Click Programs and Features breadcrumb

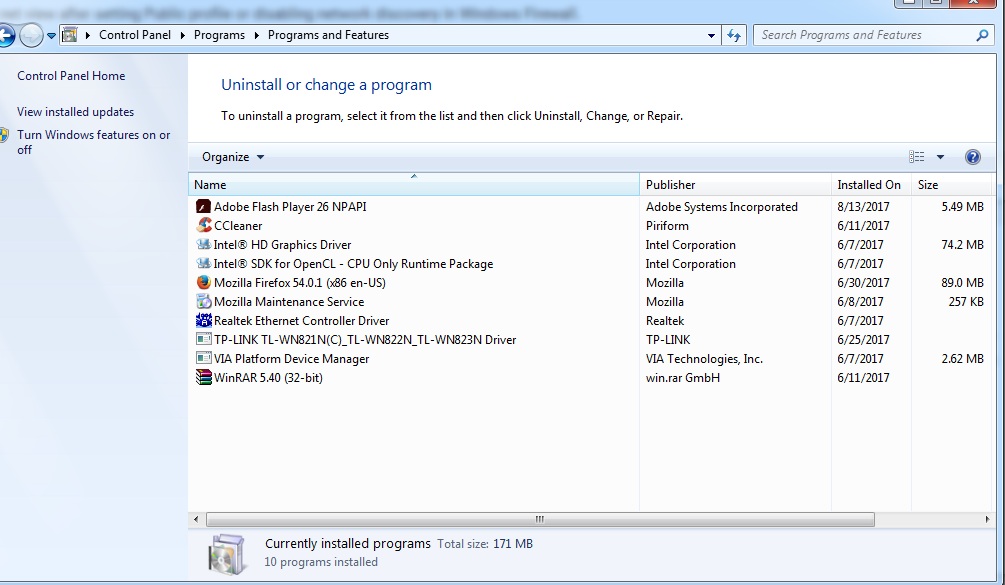[x=328, y=35]
